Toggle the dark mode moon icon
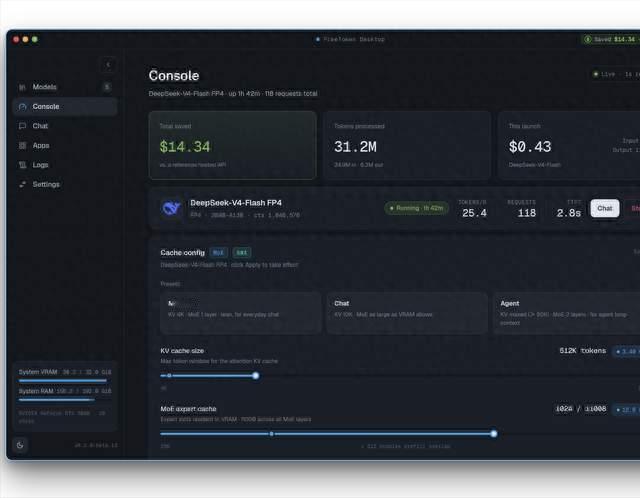The width and height of the screenshot is (640, 498). 20,445
